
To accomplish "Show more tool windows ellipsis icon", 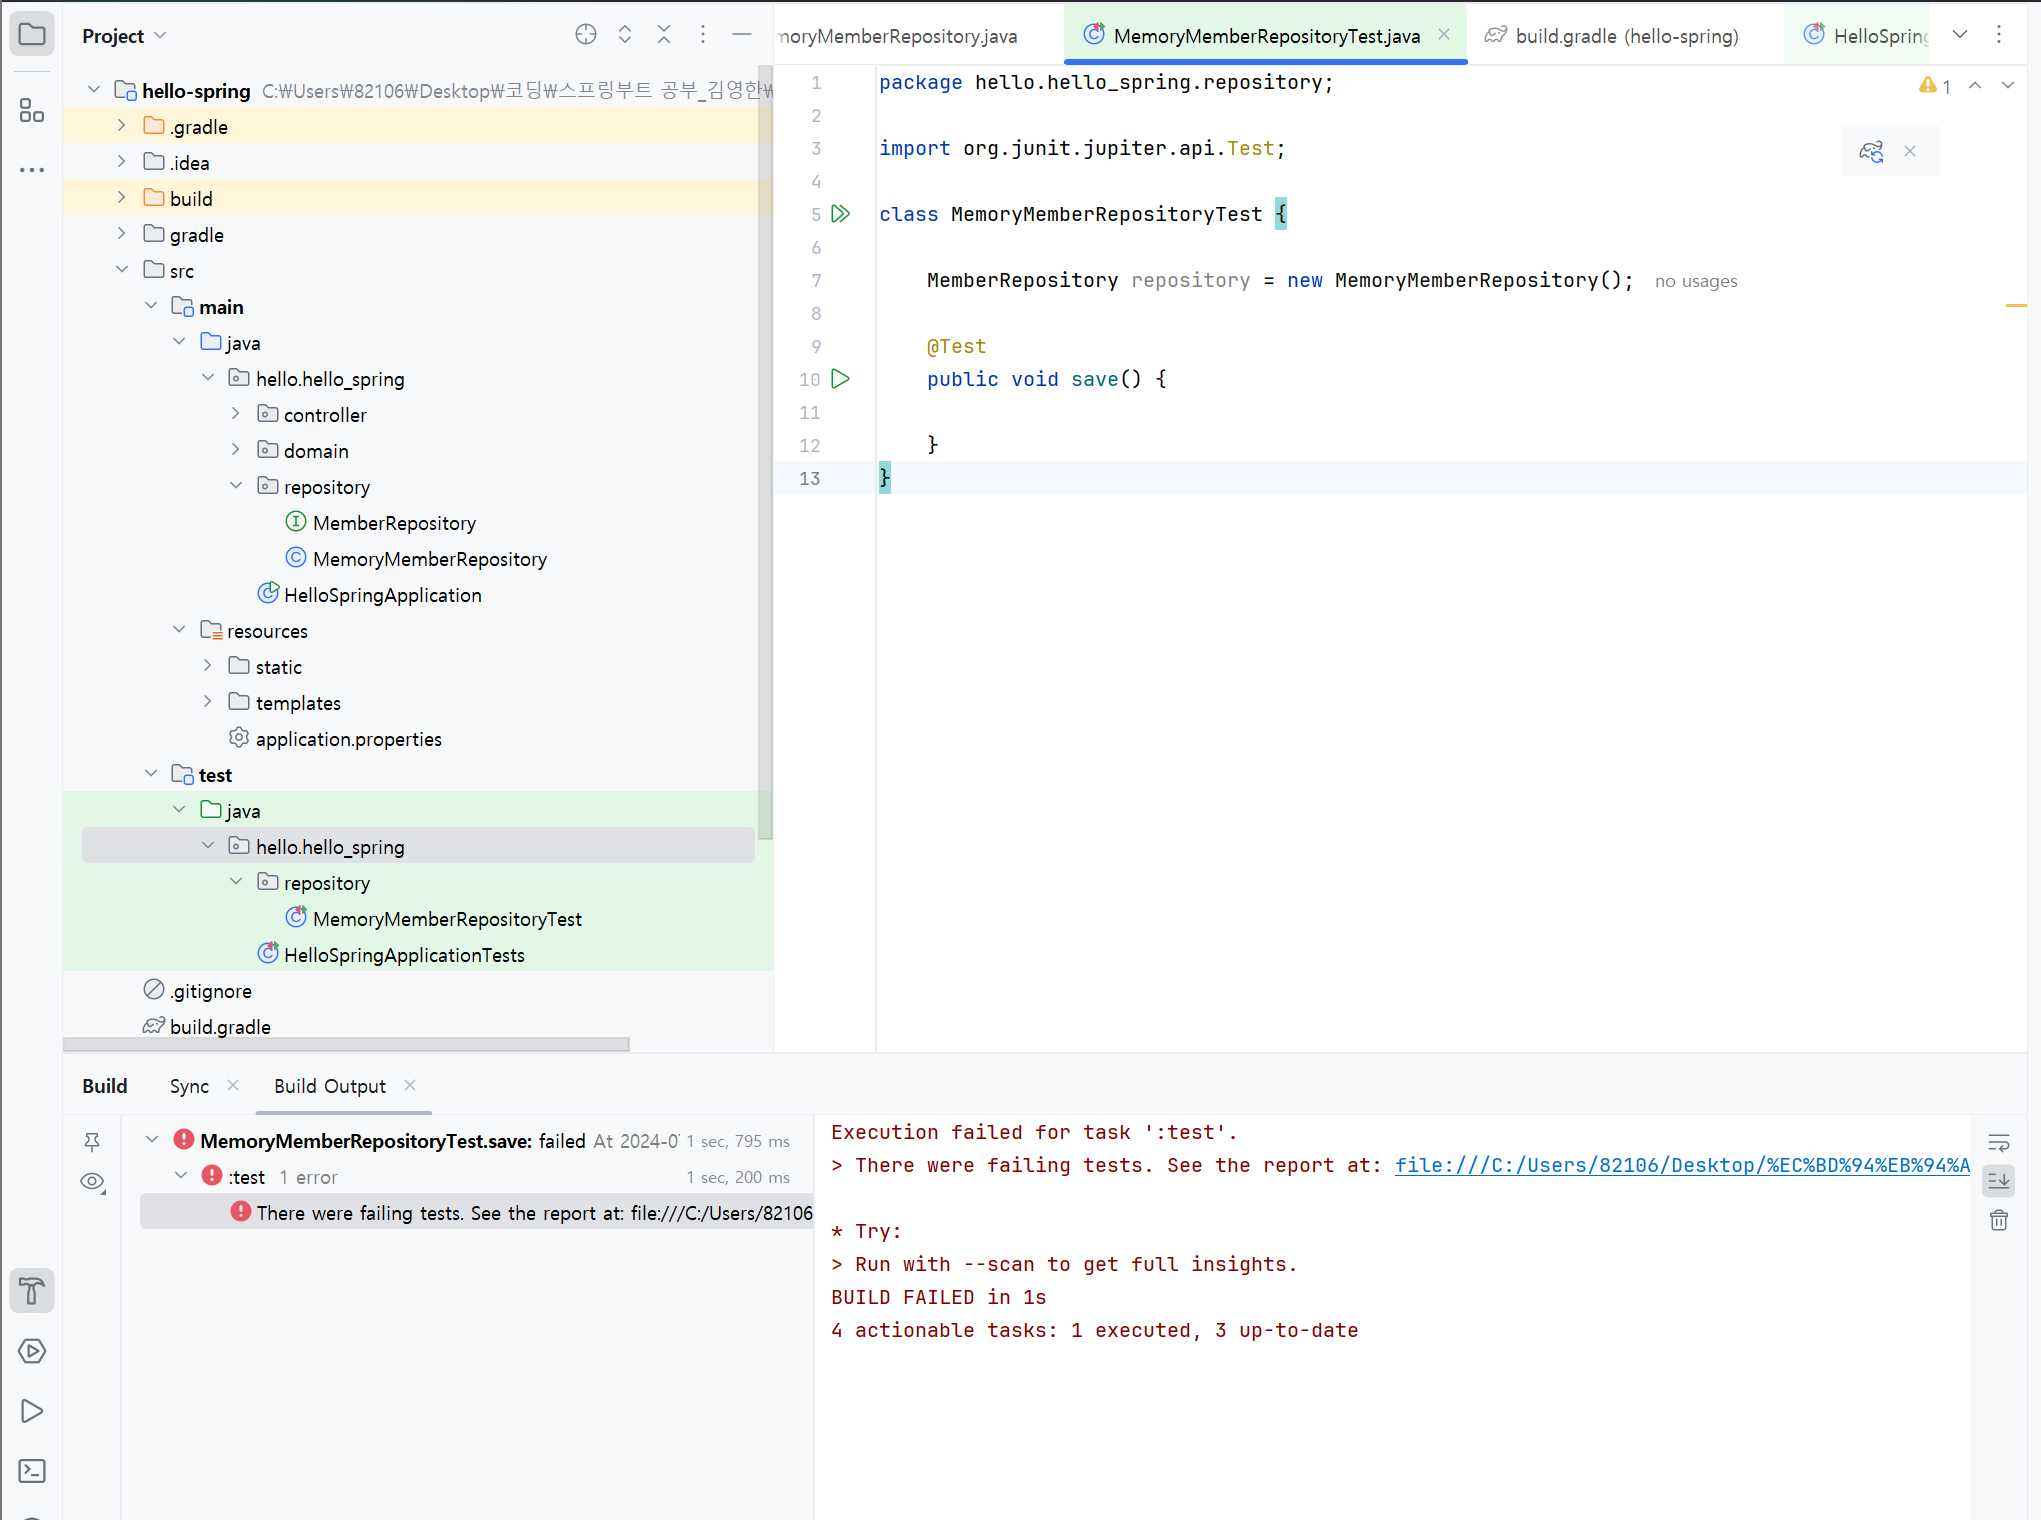I will click(32, 170).
